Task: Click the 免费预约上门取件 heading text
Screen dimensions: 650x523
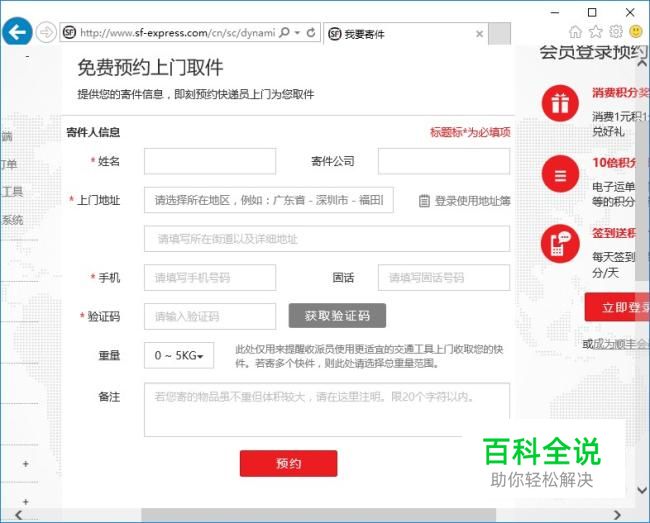Action: [x=150, y=68]
